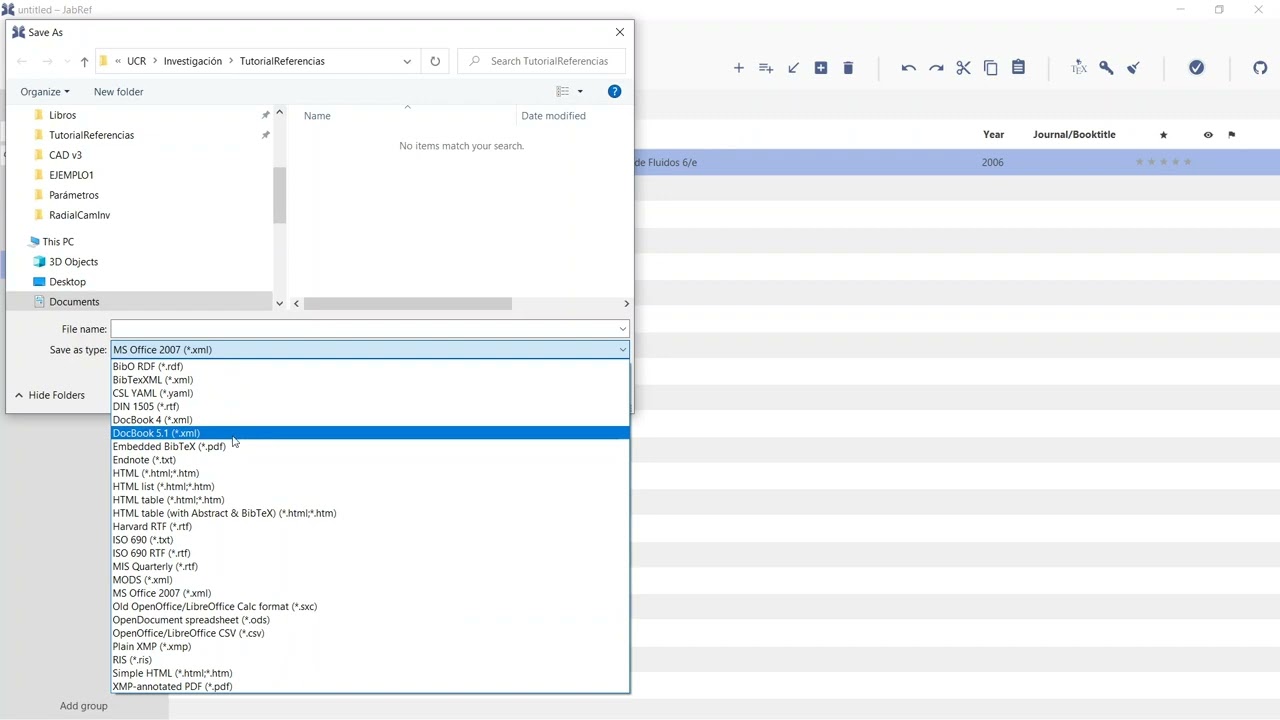Image resolution: width=1280 pixels, height=720 pixels.
Task: Open the change view options dropdown
Action: tap(580, 92)
